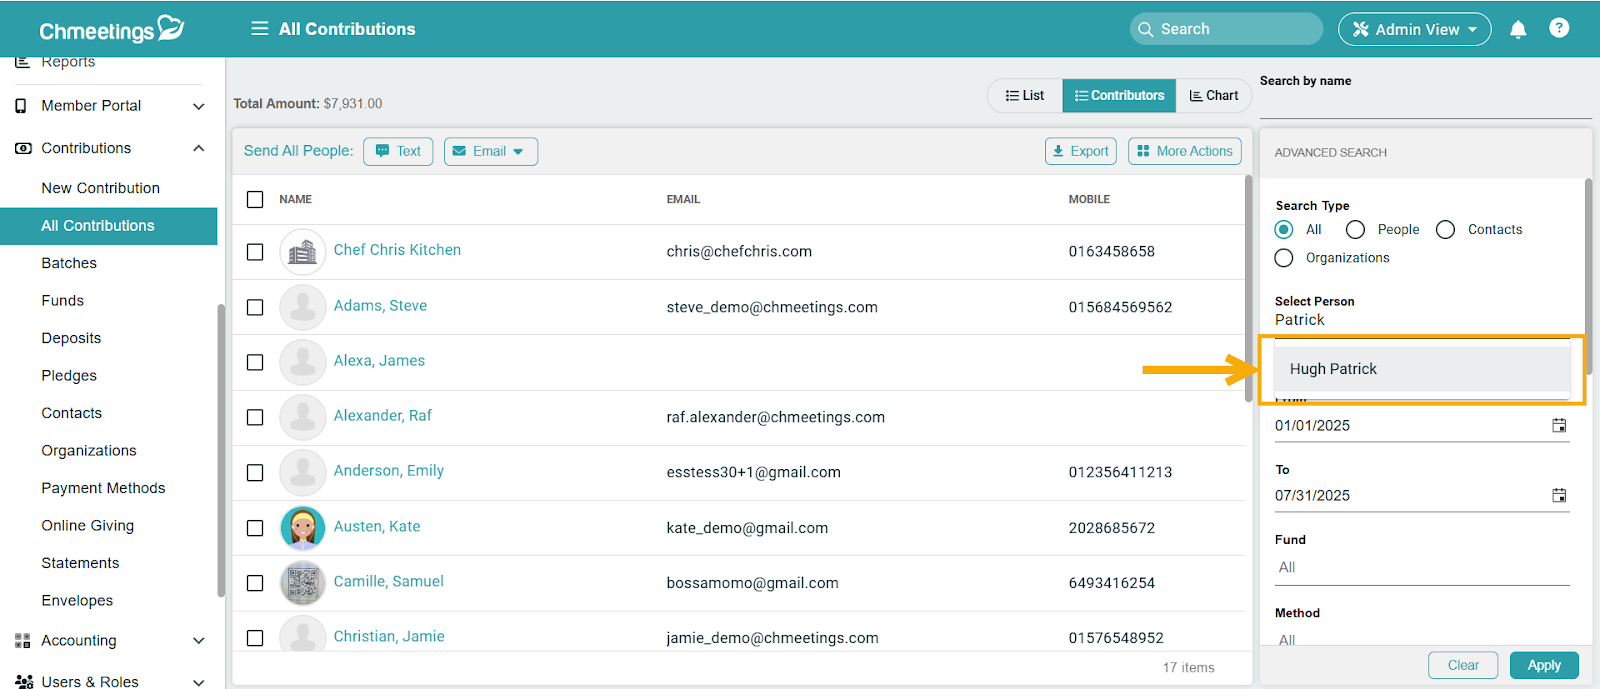The height and width of the screenshot is (689, 1600).
Task: Click Samuel Camille's QR avatar
Action: (302, 583)
